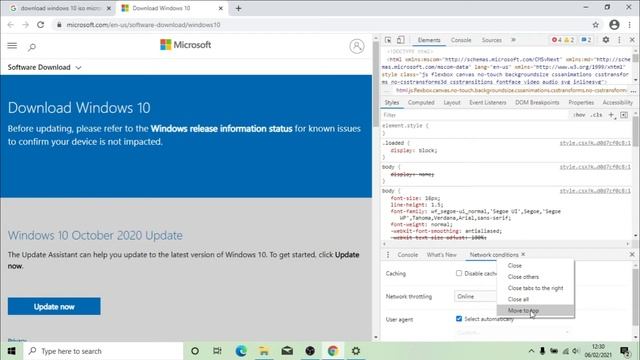Viewport: 640px width, 360px height.
Task: Toggle .cls element classes
Action: (597, 115)
